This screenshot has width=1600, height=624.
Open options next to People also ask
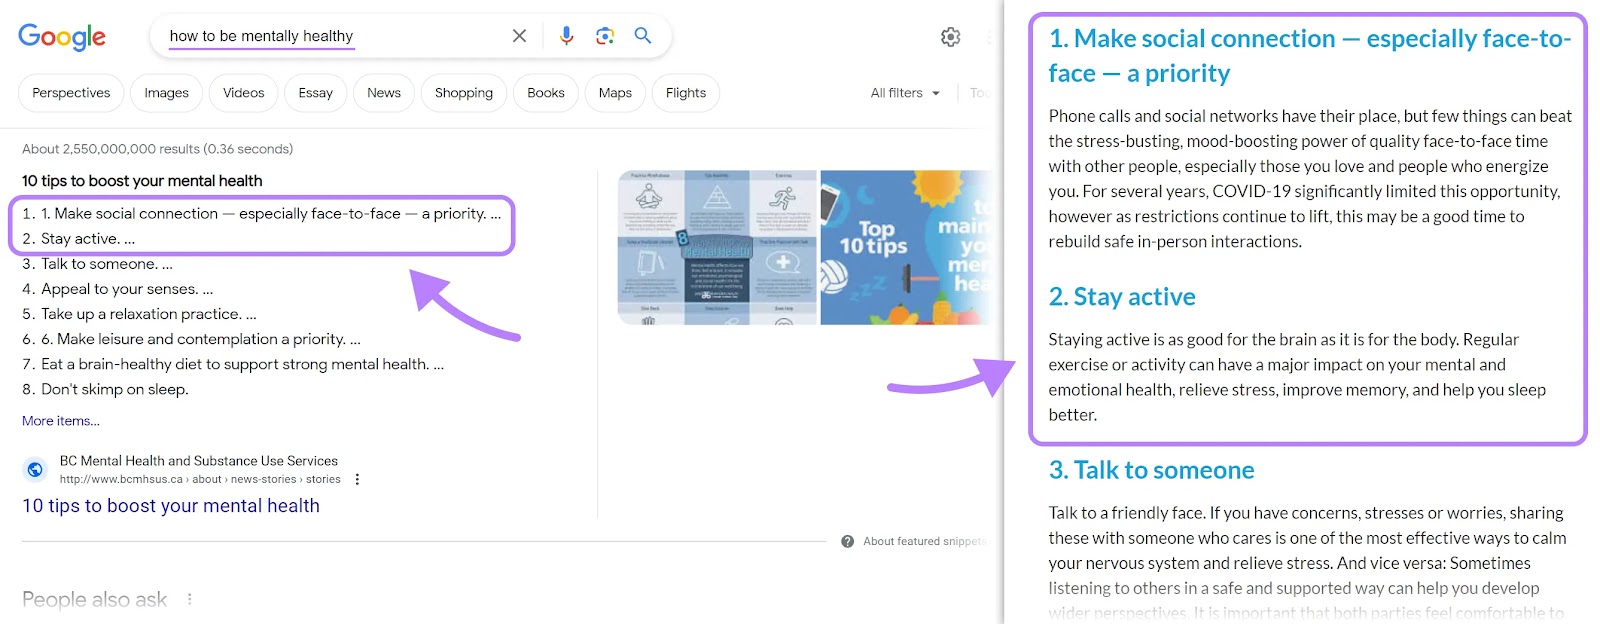click(189, 599)
